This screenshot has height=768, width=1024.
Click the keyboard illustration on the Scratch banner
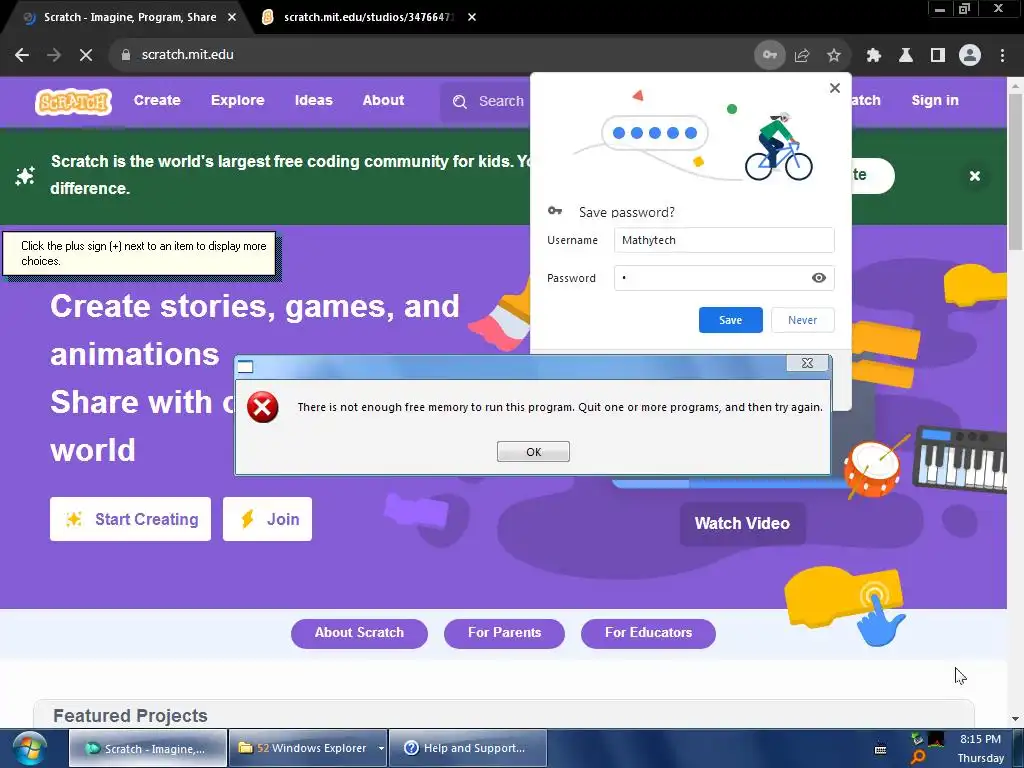click(960, 458)
